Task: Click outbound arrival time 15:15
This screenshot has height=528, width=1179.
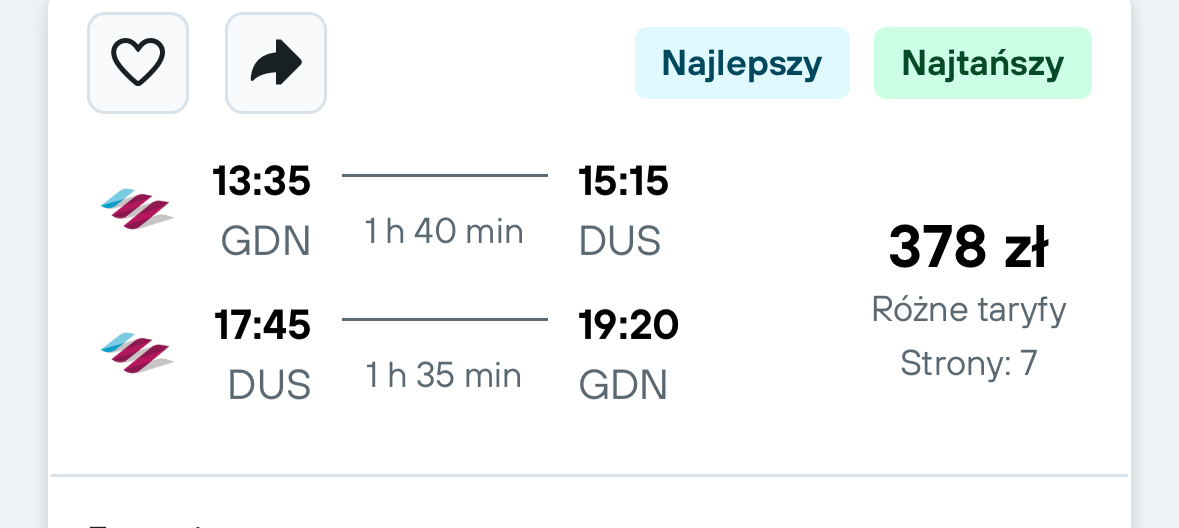Action: click(x=623, y=181)
